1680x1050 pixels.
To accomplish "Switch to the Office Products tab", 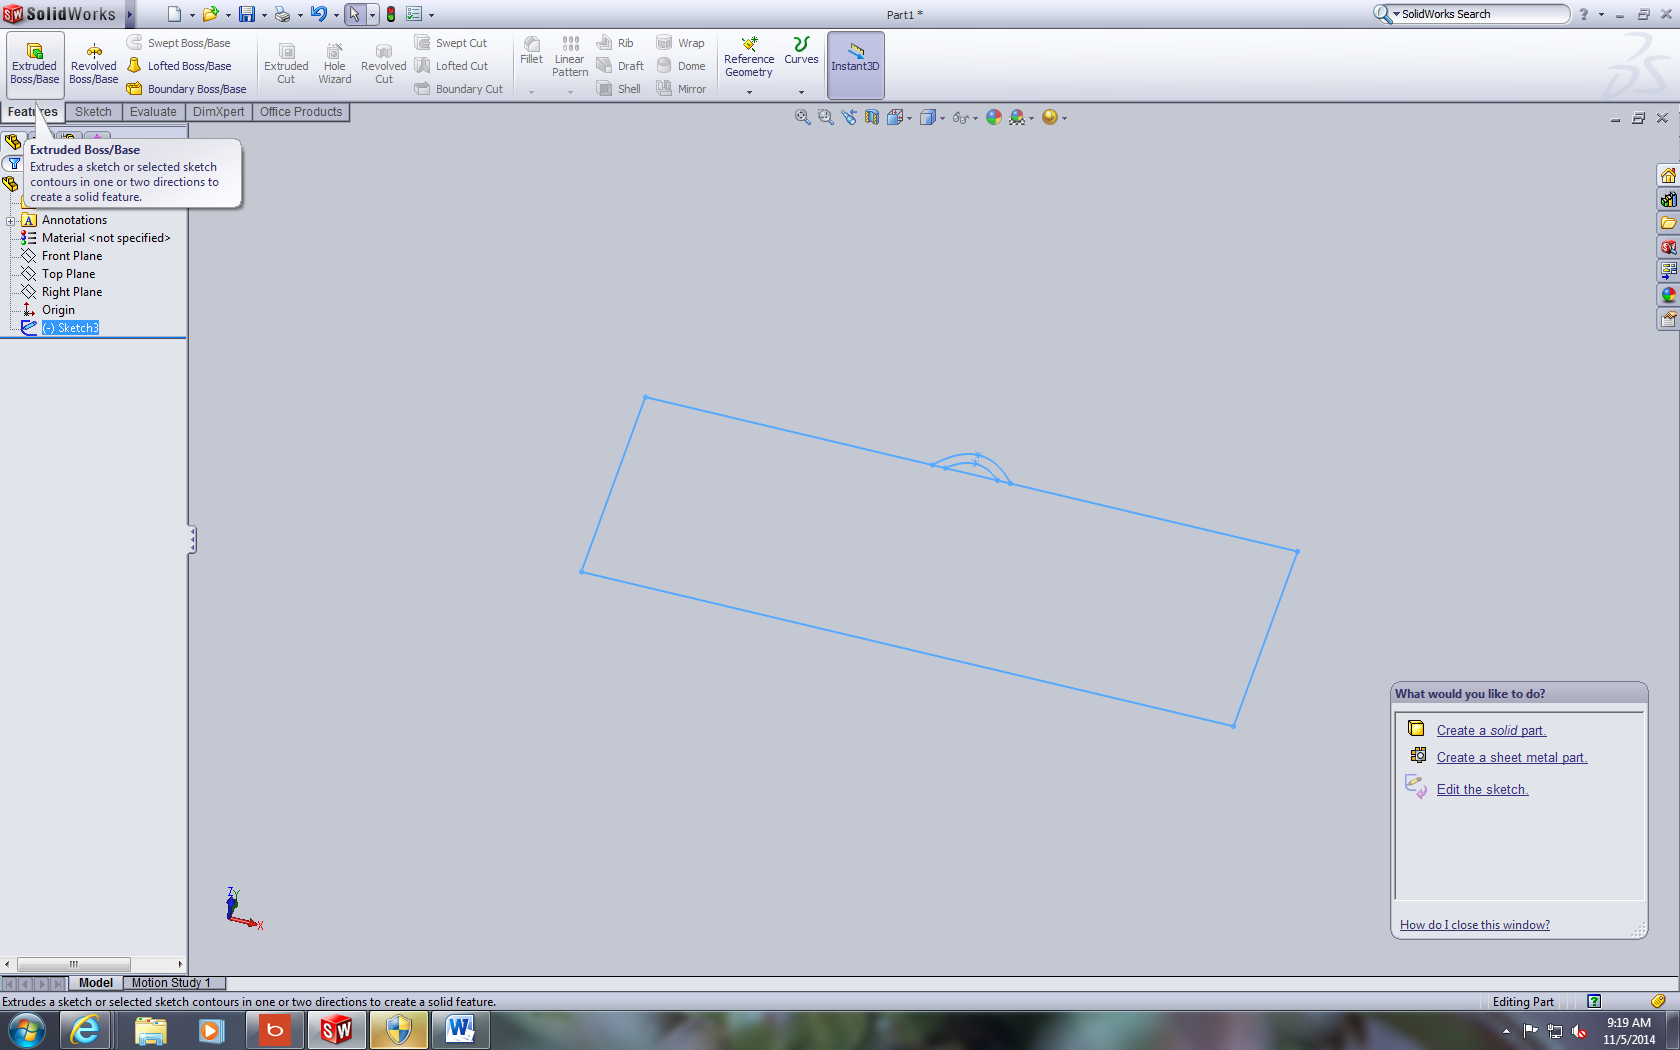I will (301, 112).
